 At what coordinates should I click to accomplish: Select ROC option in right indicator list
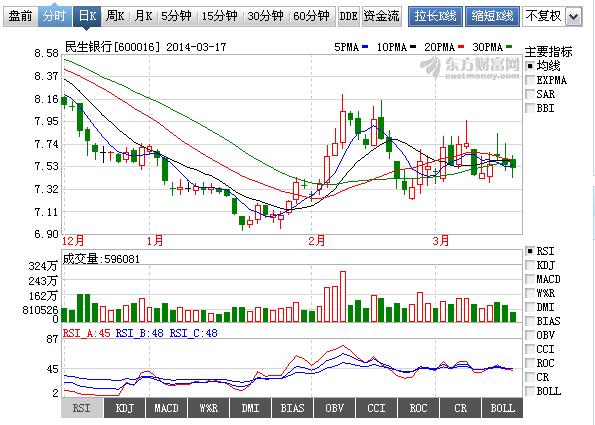540,363
